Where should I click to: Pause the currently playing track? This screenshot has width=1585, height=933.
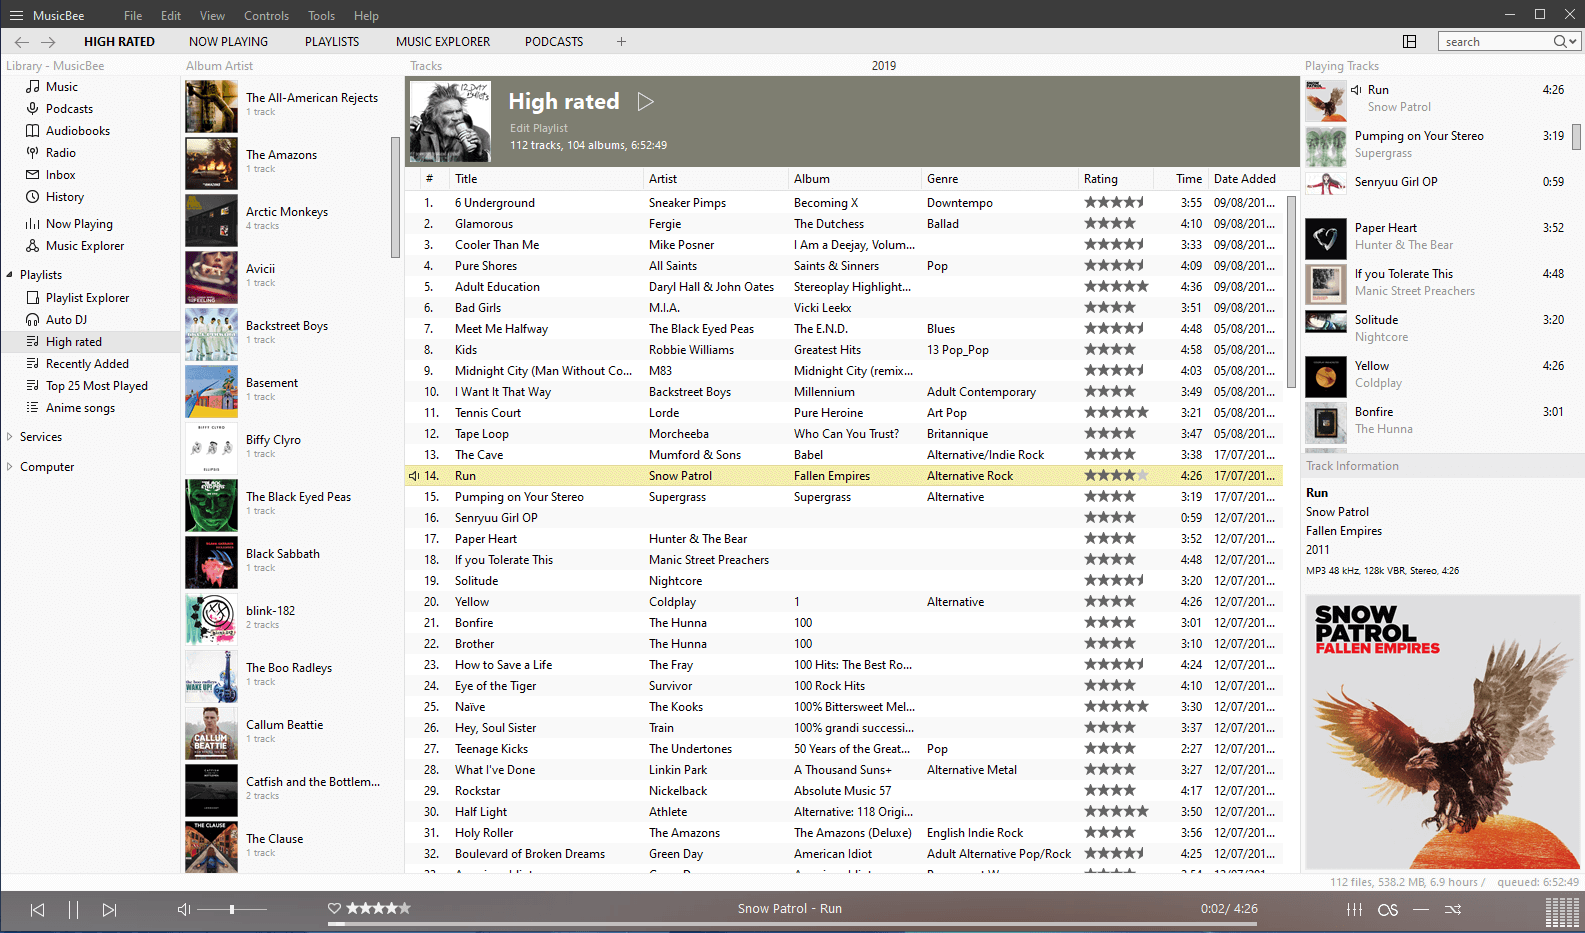click(x=73, y=909)
